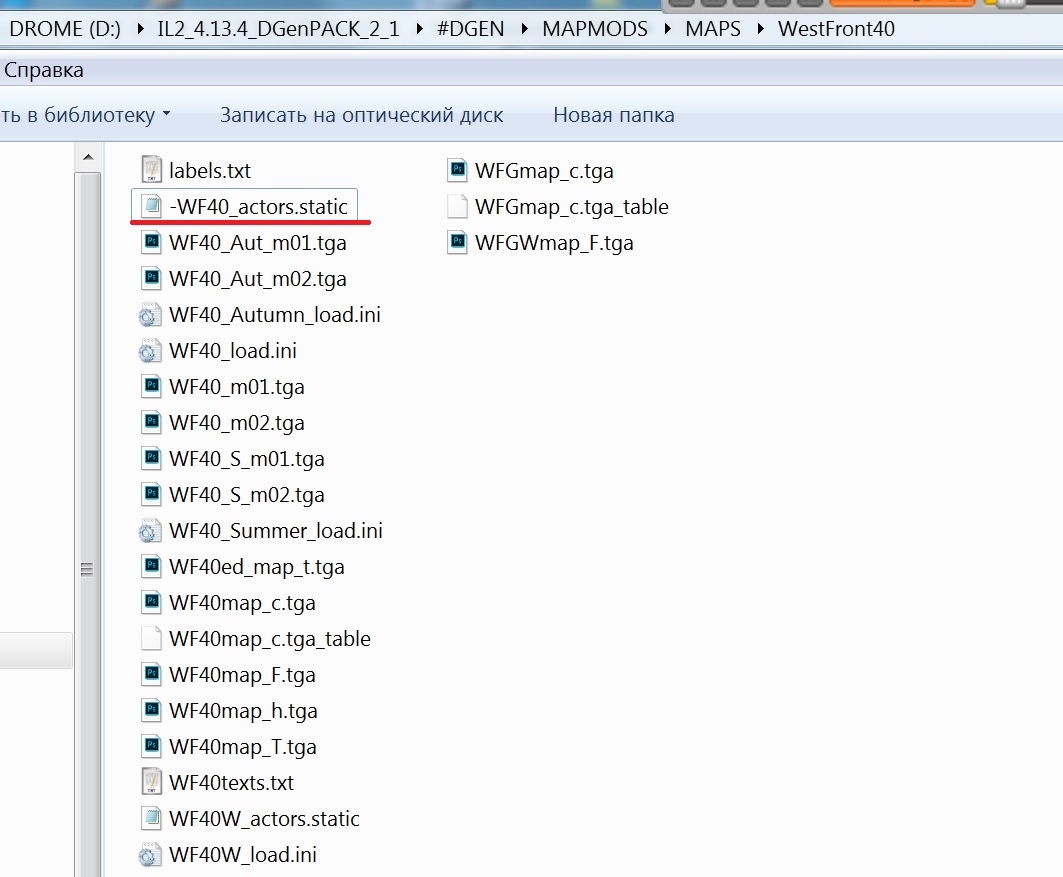Select file name '-WF40_actors.static'
This screenshot has height=877, width=1063.
pyautogui.click(x=258, y=207)
